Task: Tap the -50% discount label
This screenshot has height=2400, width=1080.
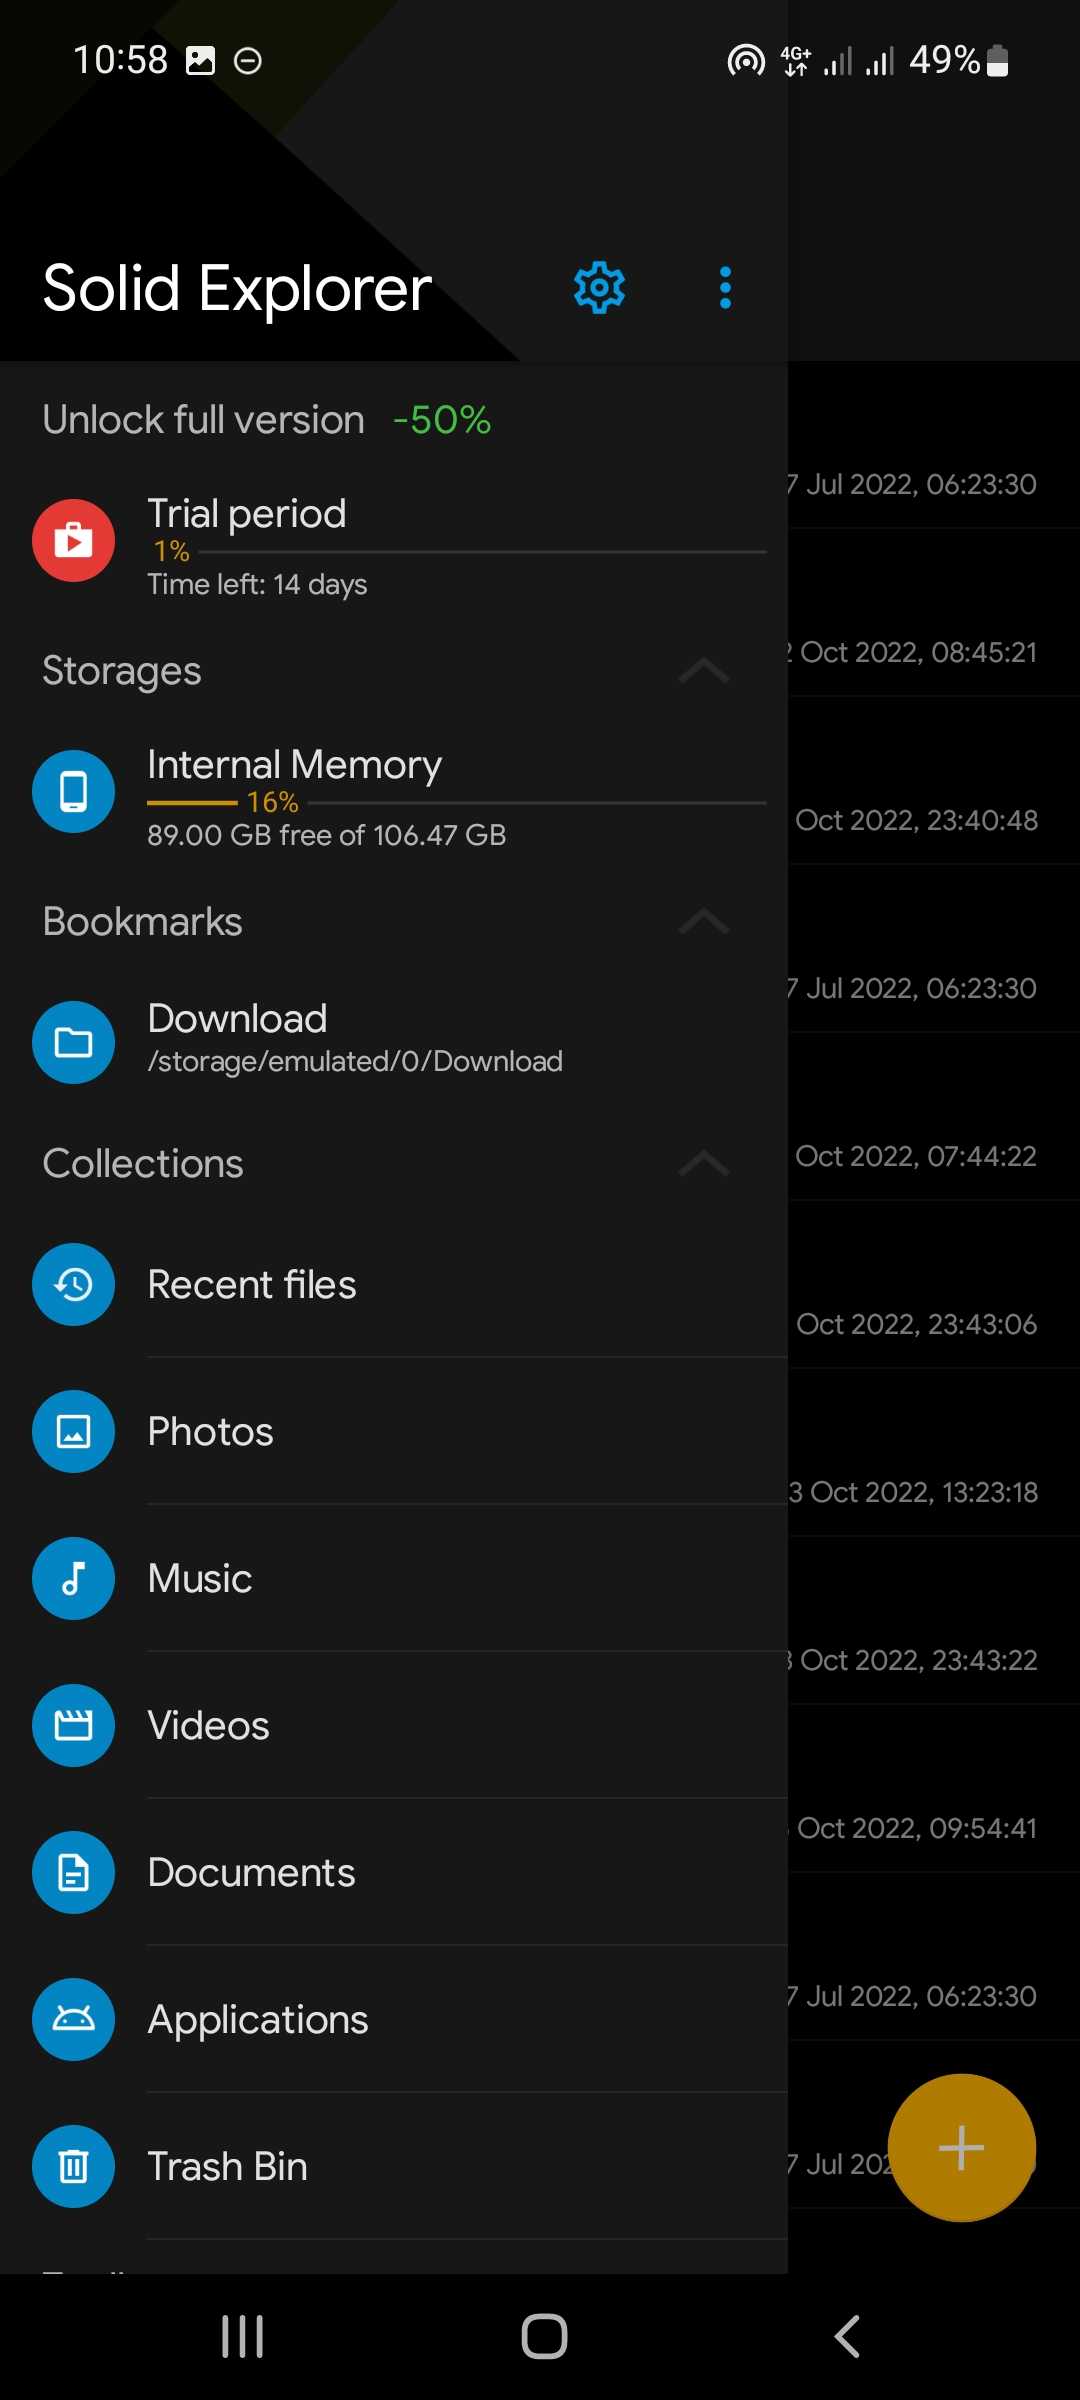Action: 442,420
